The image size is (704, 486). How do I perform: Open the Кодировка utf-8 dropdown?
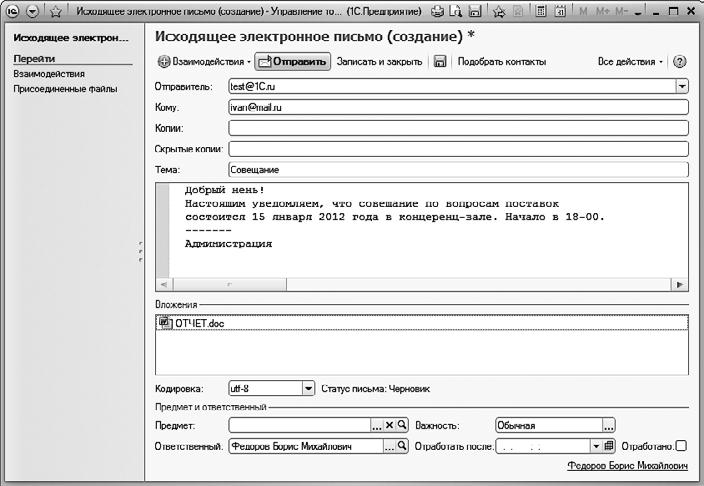[x=308, y=388]
